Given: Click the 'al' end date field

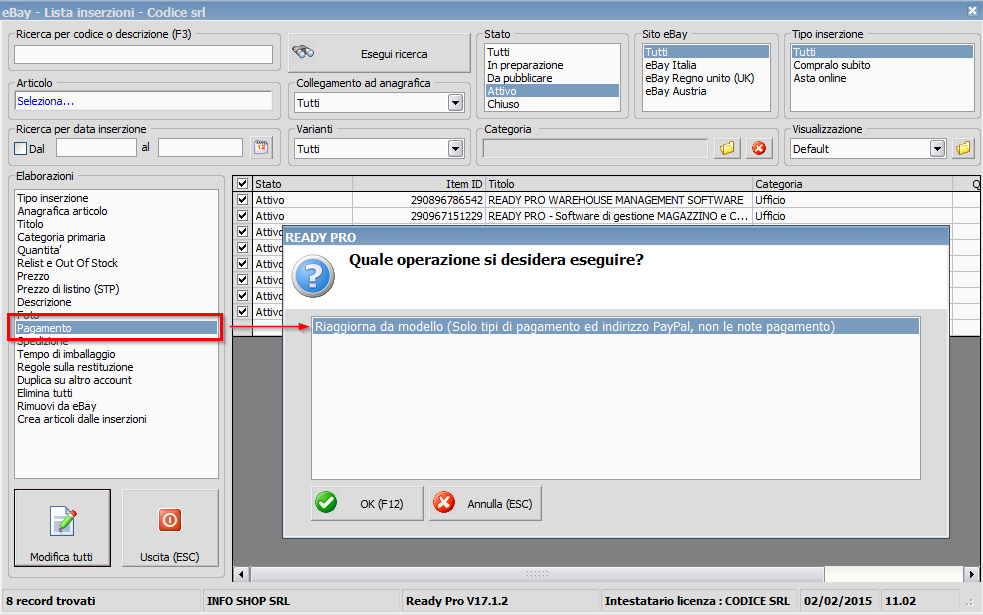Looking at the screenshot, I should (x=200, y=148).
